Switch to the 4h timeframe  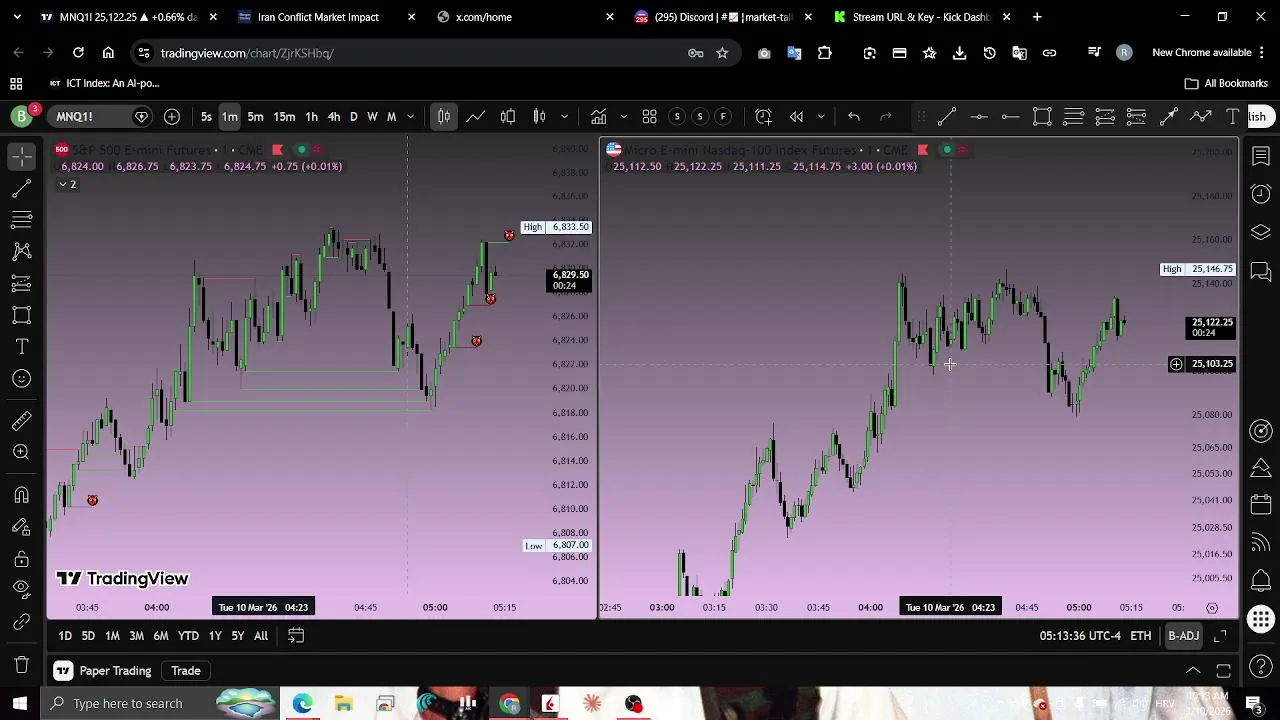point(334,117)
